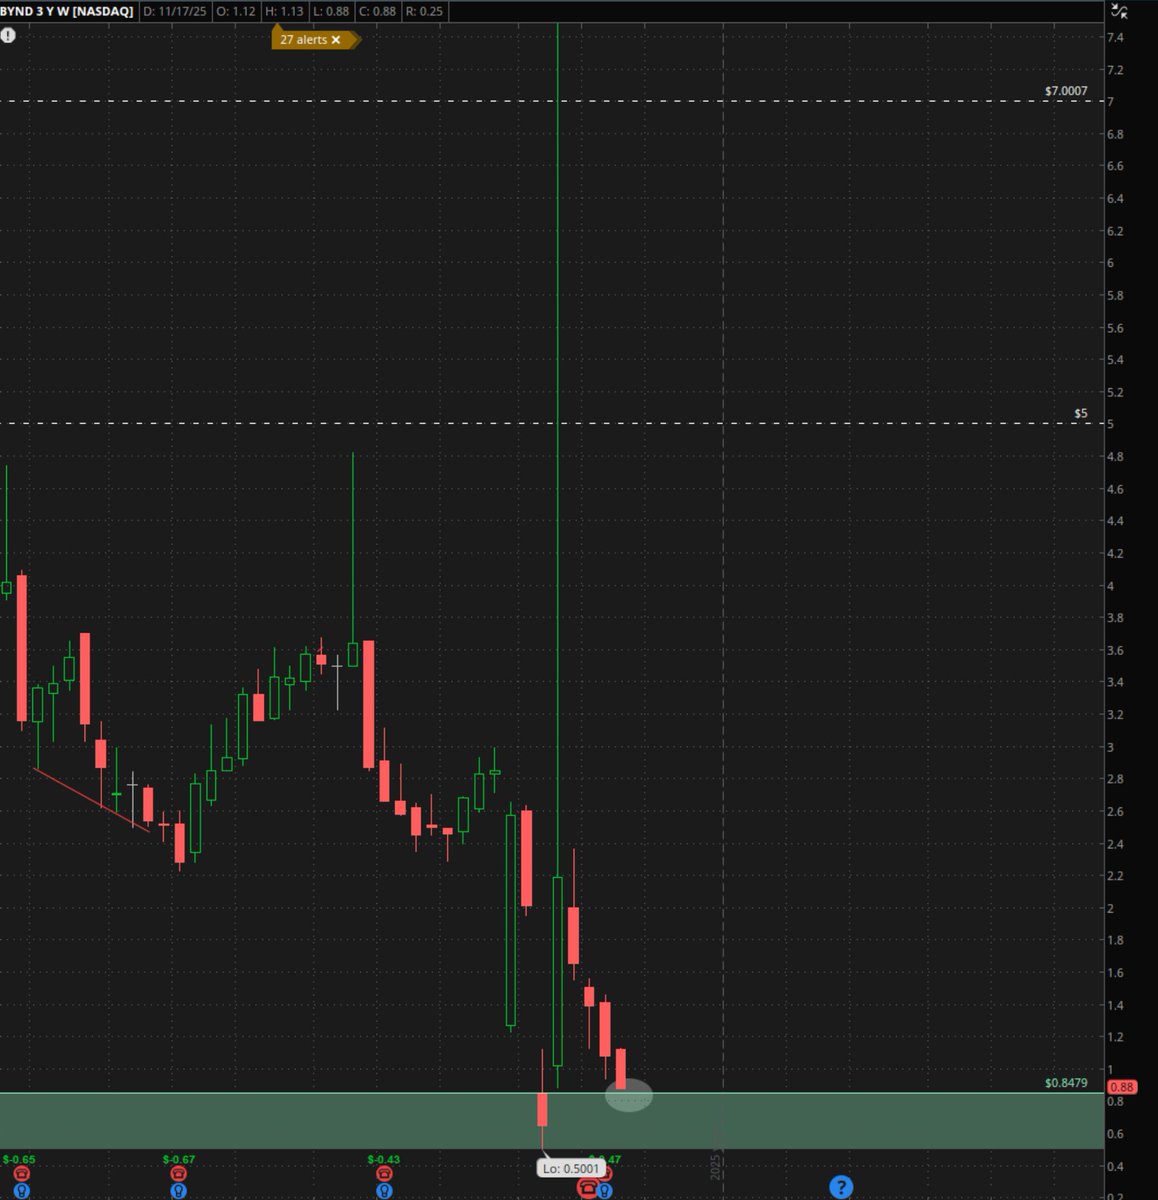Click the Lo: 0.5001 tooltip label
The width and height of the screenshot is (1158, 1200).
571,1168
